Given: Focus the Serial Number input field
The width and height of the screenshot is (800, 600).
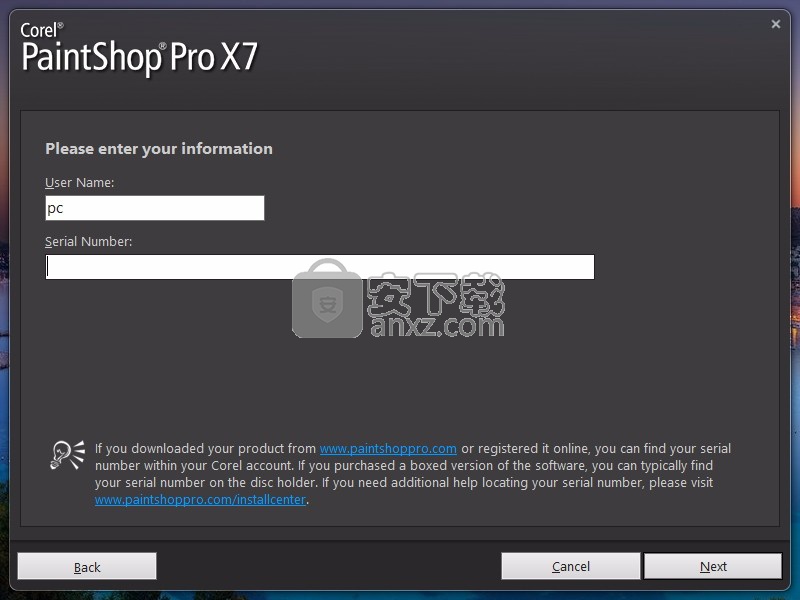Looking at the screenshot, I should [320, 267].
